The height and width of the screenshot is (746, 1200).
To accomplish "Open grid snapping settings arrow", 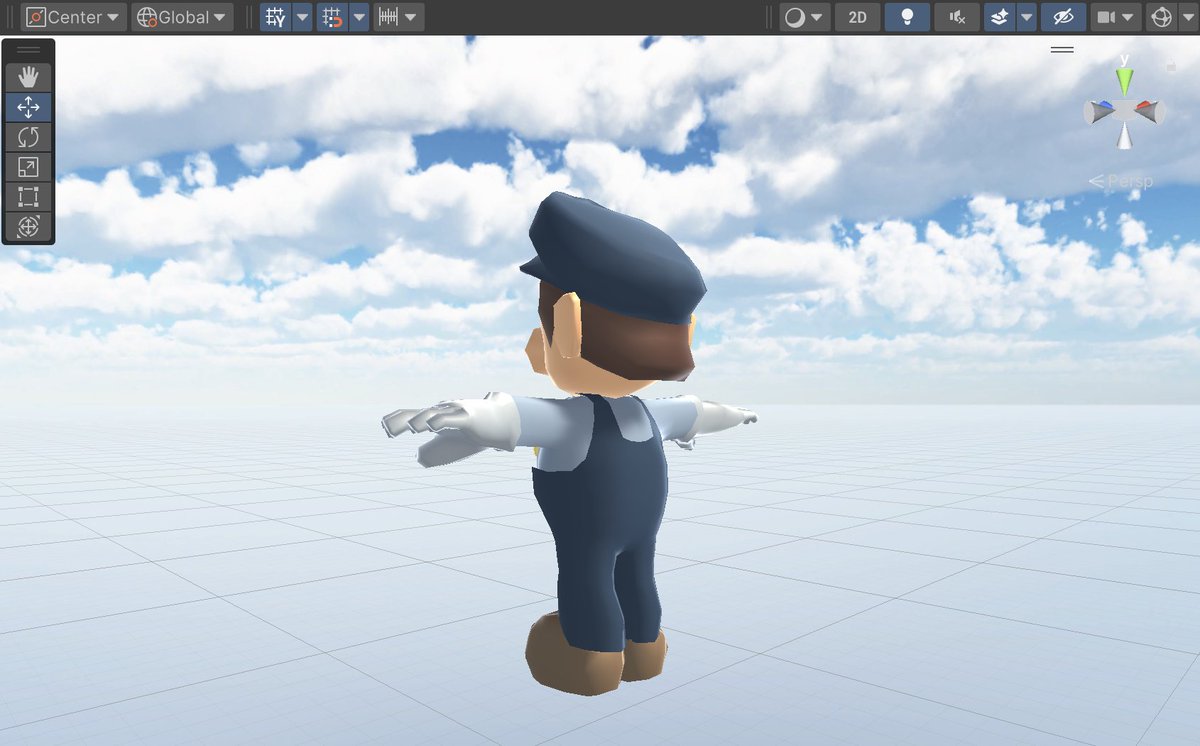I will click(x=359, y=17).
